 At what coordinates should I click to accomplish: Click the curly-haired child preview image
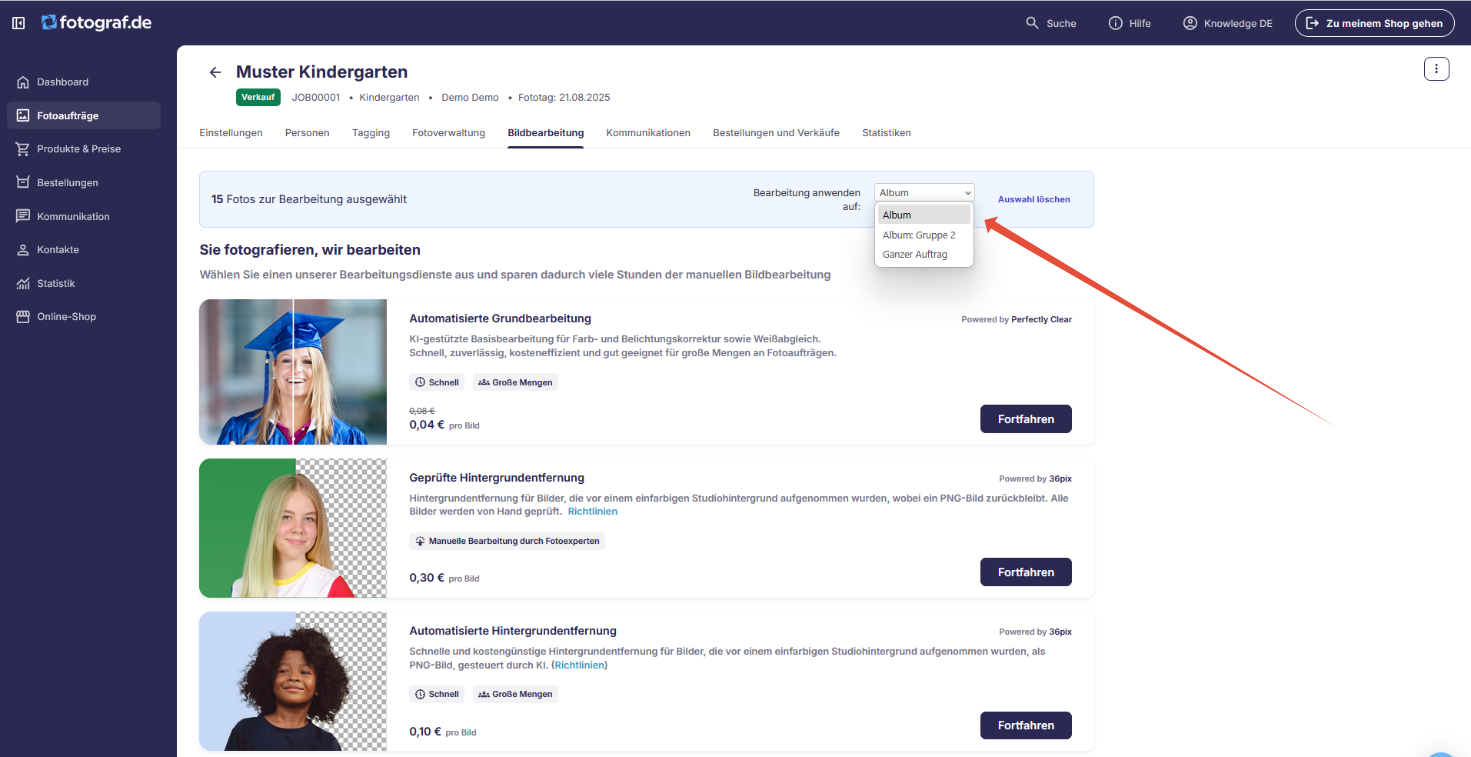(293, 681)
